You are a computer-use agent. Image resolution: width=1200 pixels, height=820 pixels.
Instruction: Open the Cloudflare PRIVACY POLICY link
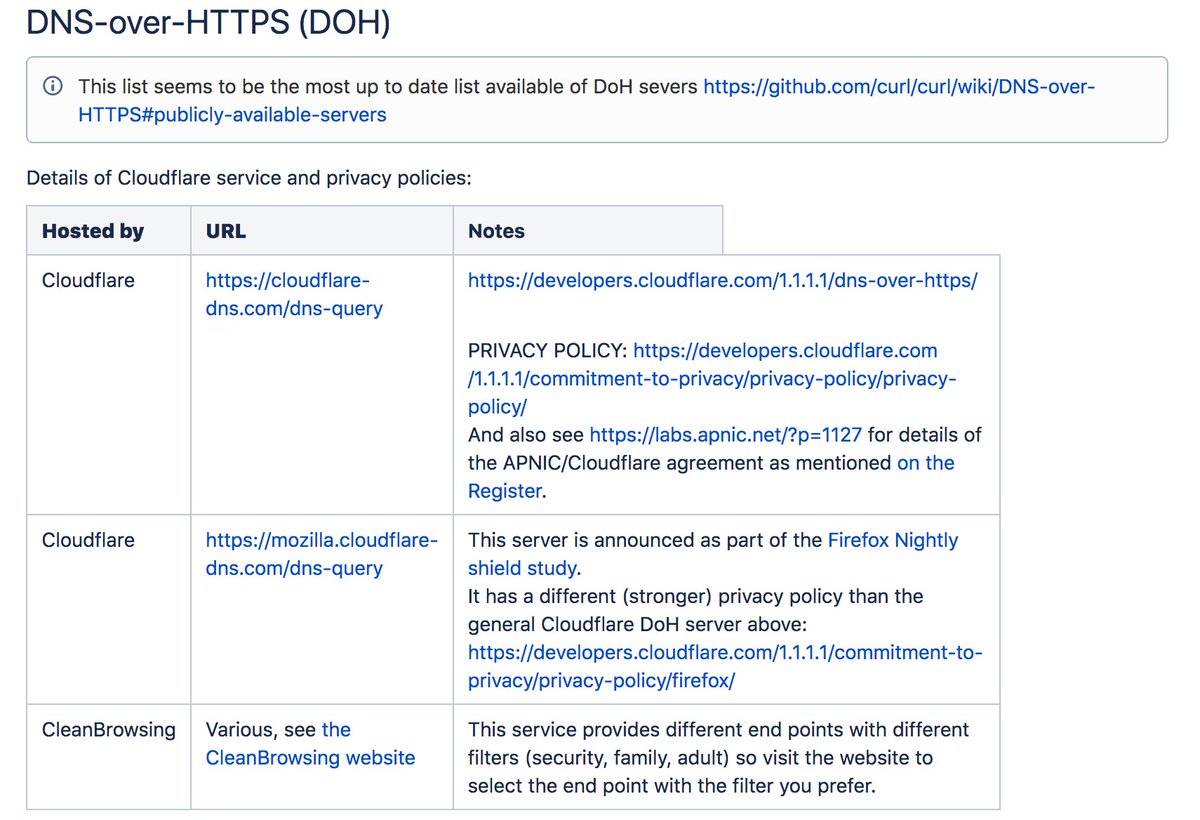pos(713,378)
